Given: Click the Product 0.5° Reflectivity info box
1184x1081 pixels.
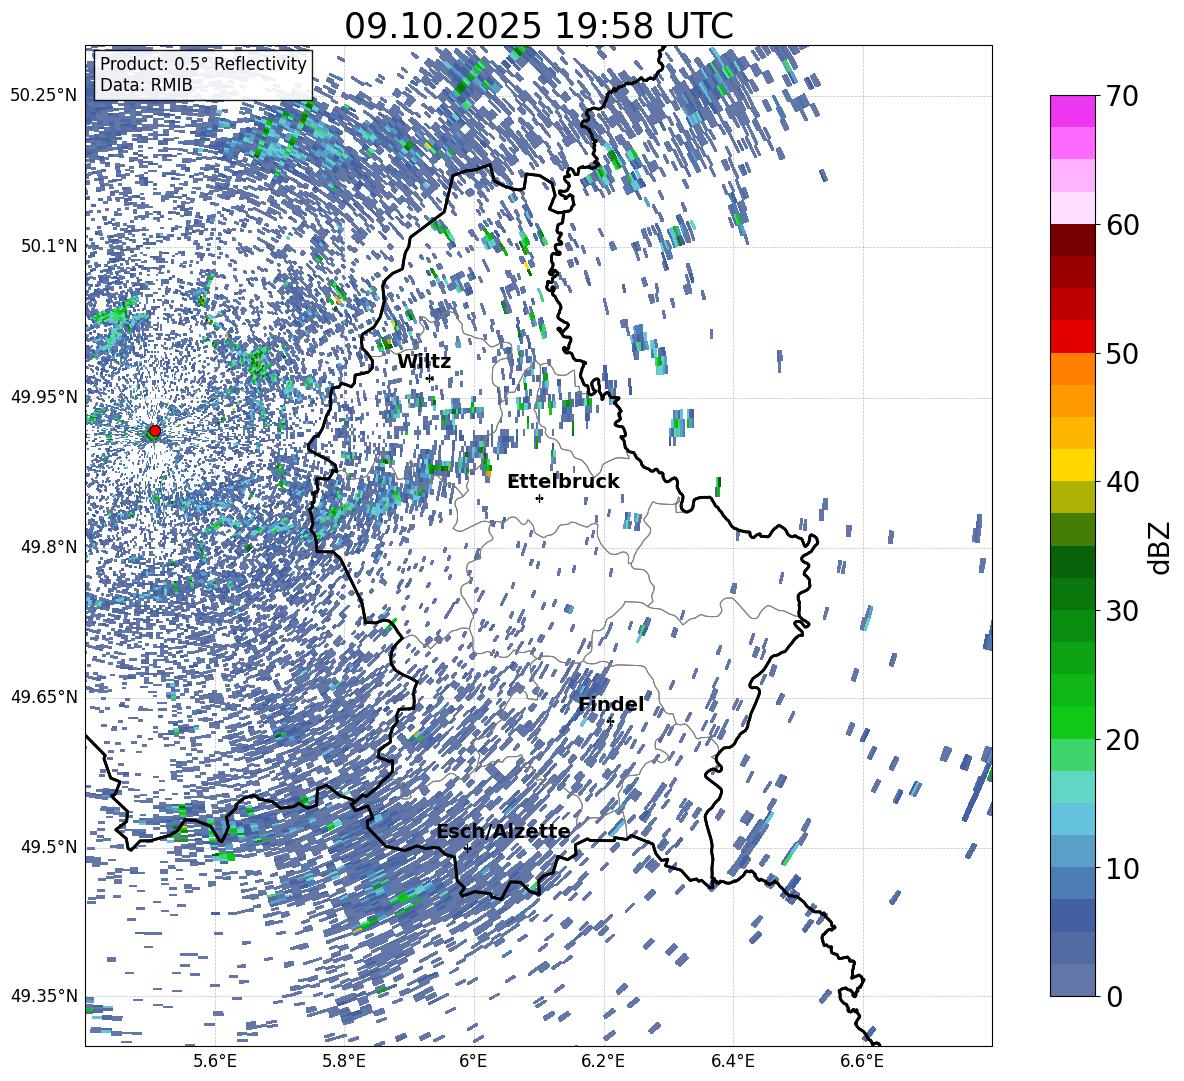Looking at the screenshot, I should tap(203, 74).
